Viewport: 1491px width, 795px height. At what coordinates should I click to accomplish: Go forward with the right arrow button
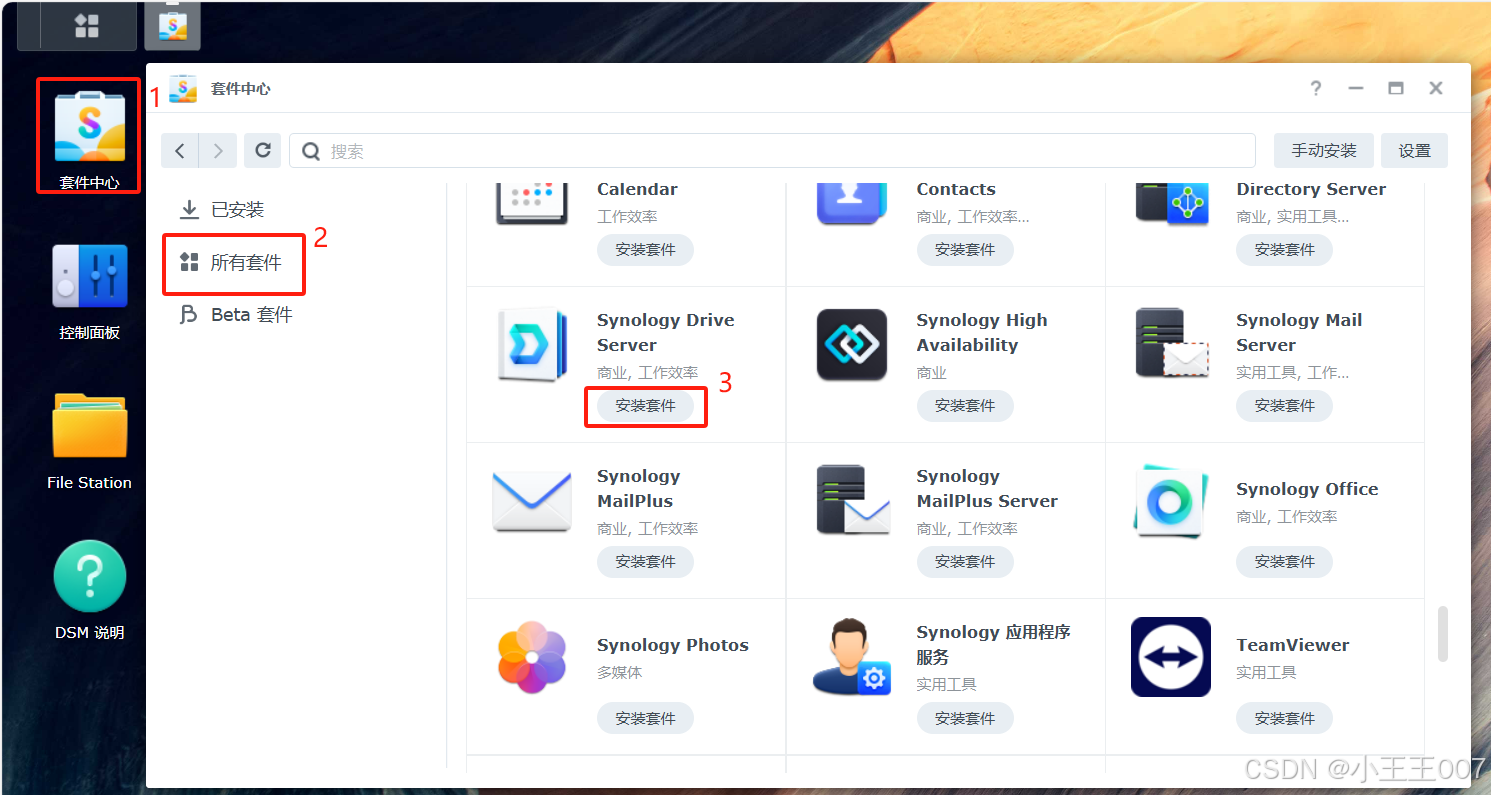tap(218, 151)
